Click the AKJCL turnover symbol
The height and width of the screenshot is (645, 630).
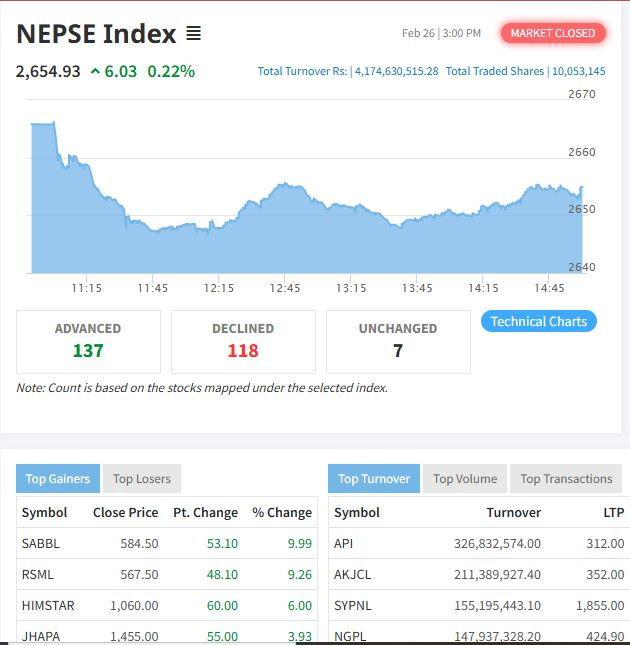(x=352, y=575)
